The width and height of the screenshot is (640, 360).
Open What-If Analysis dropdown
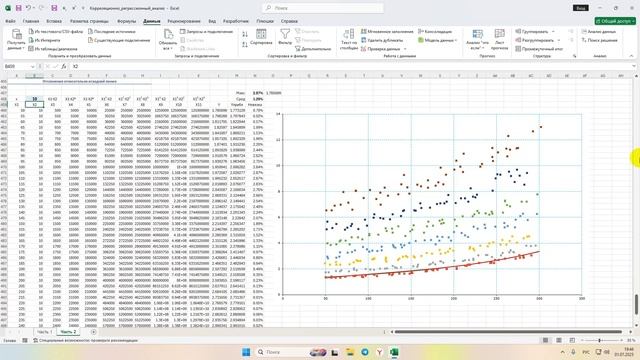(477, 40)
